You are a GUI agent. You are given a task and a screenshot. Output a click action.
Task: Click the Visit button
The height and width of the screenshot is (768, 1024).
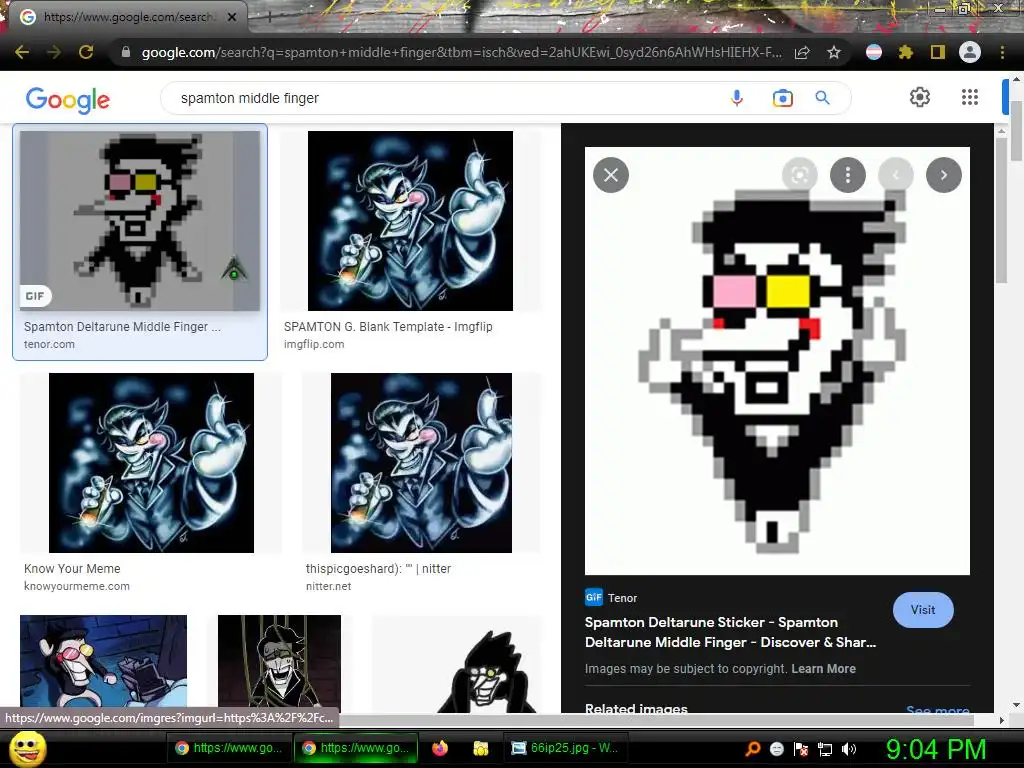(923, 610)
